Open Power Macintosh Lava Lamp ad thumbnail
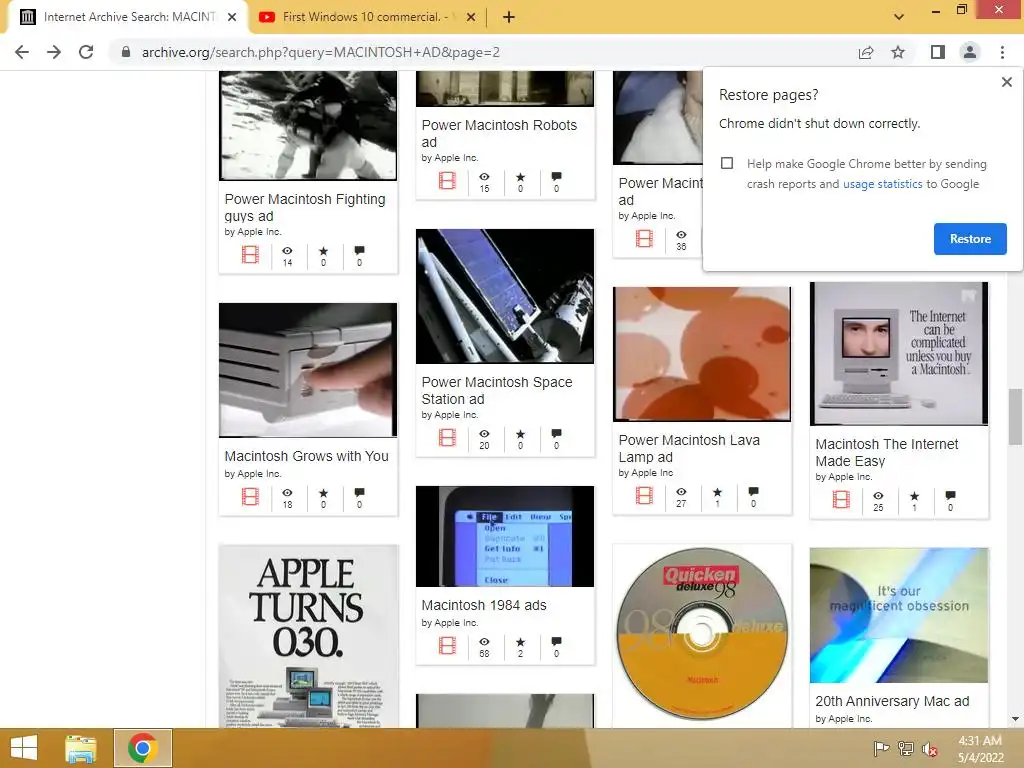This screenshot has width=1024, height=768. [x=702, y=354]
